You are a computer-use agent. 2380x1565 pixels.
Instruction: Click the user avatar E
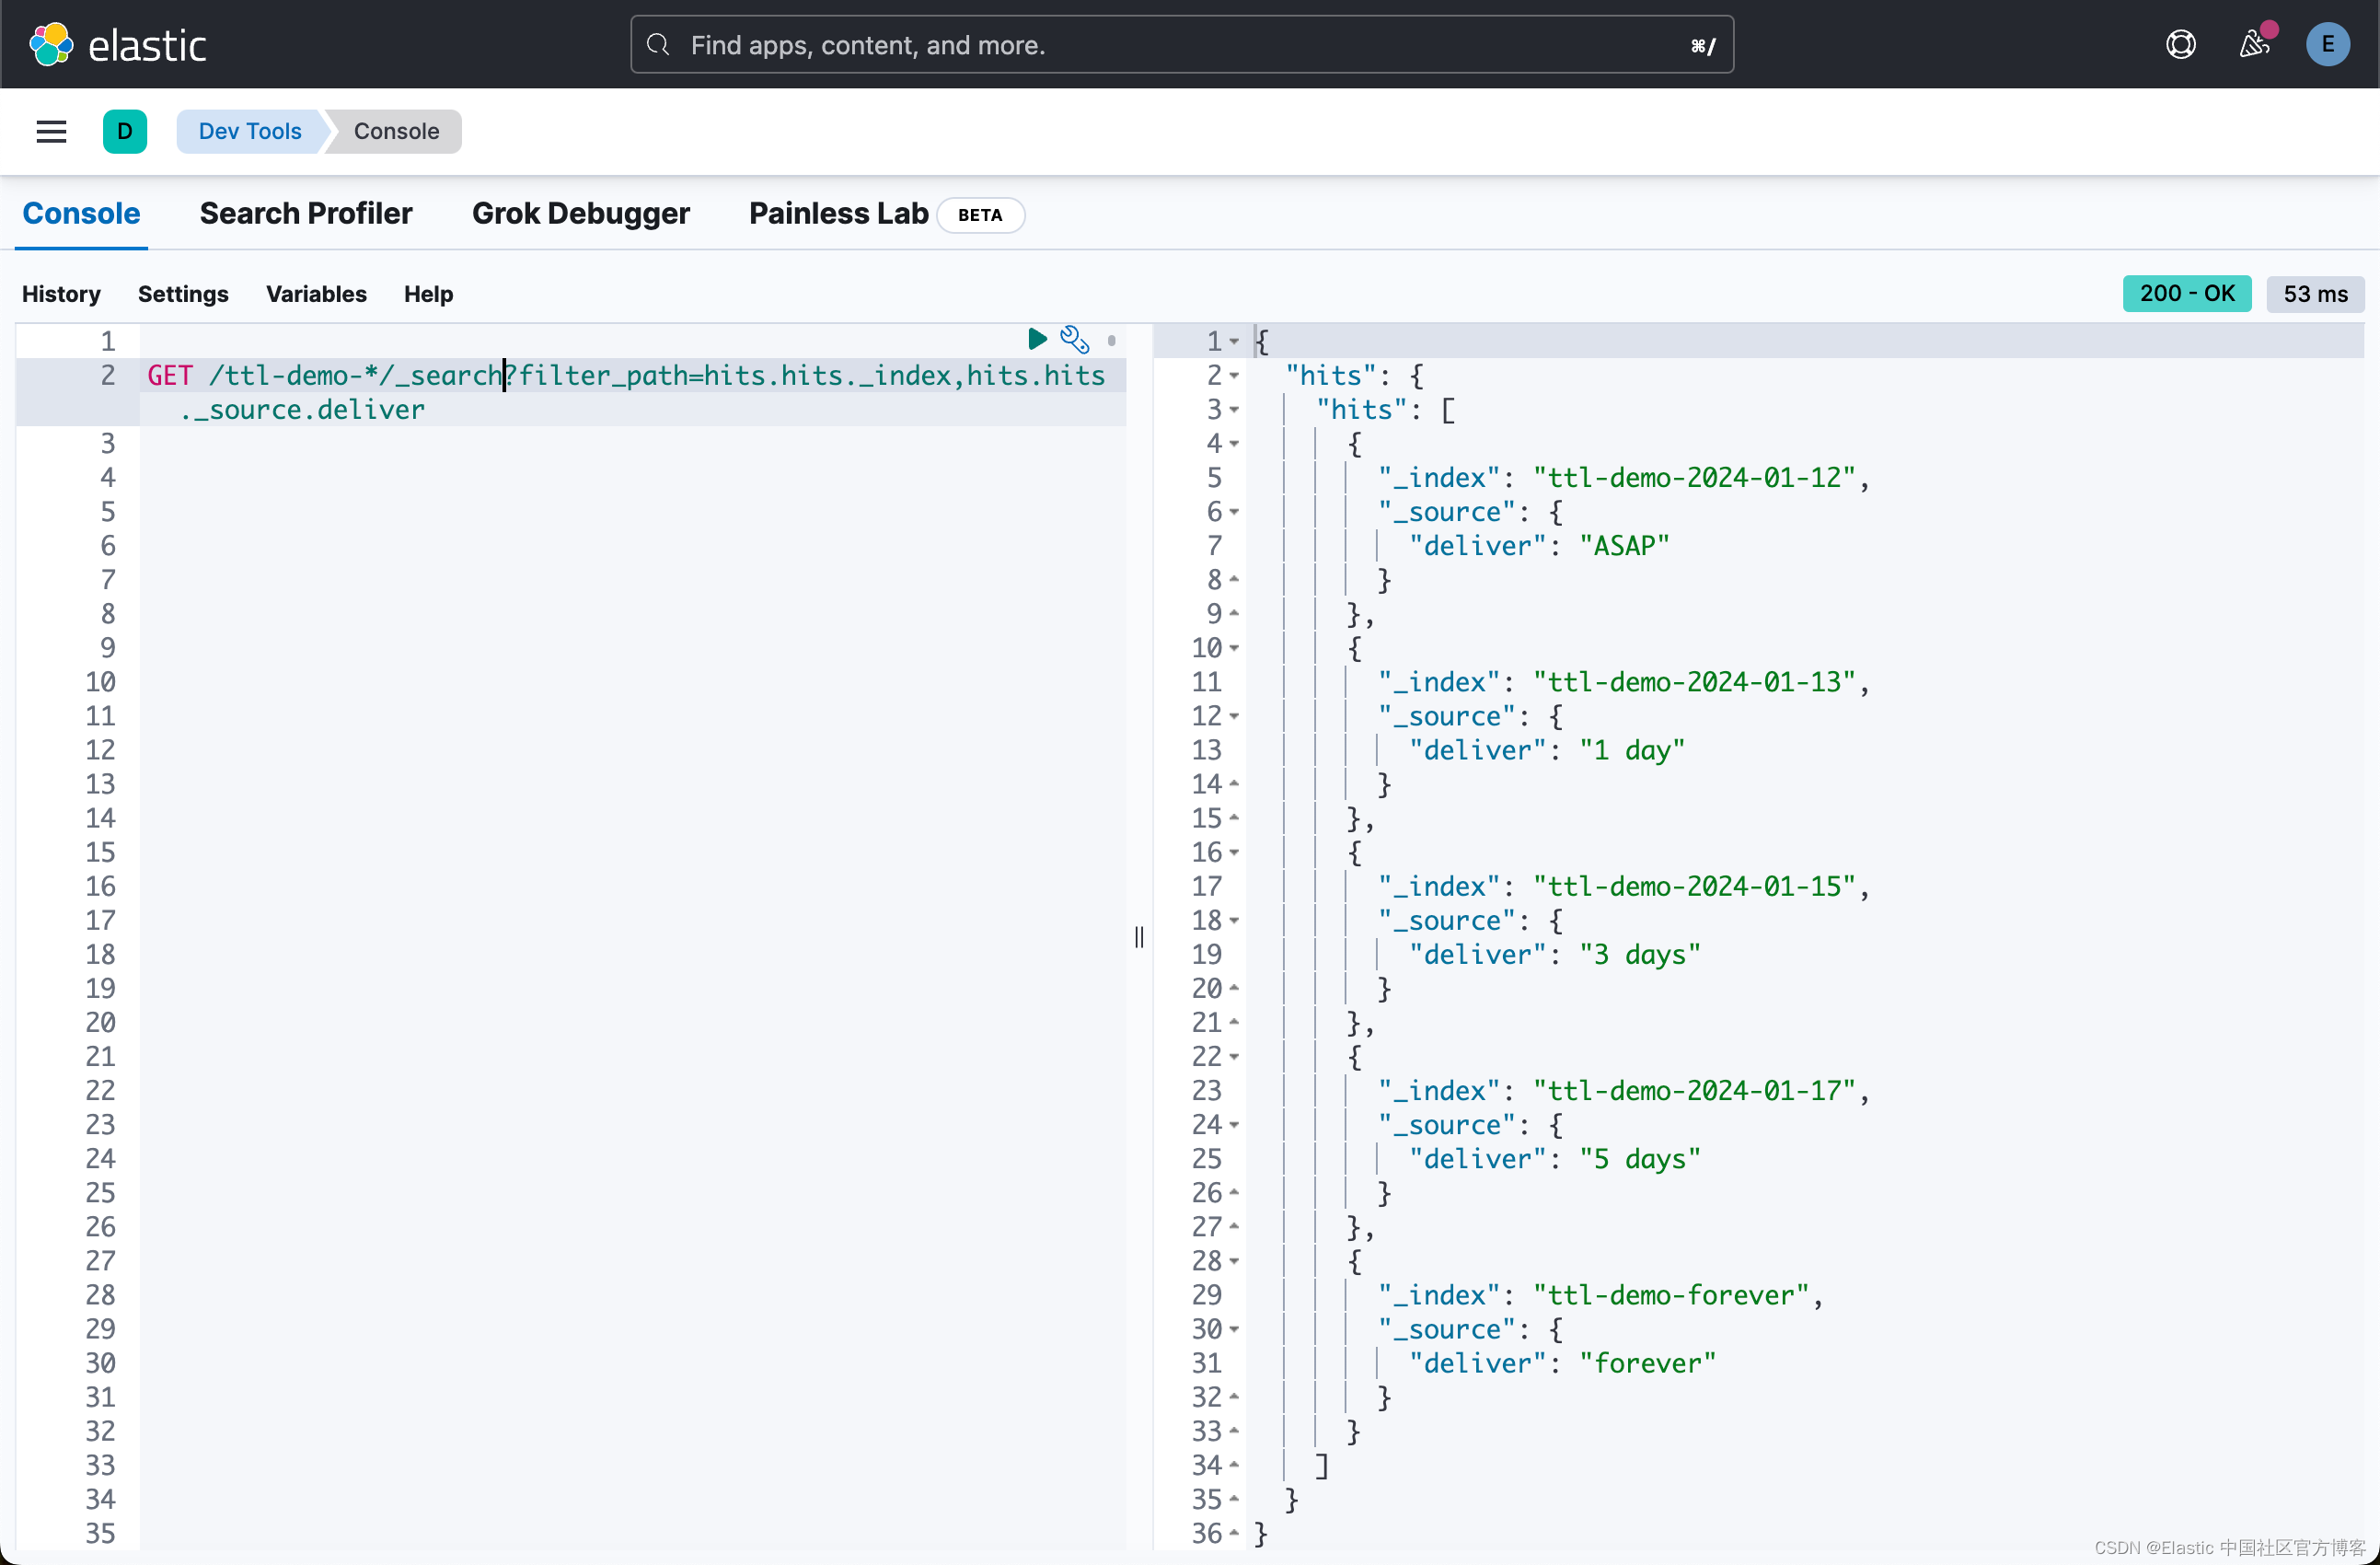(x=2327, y=45)
